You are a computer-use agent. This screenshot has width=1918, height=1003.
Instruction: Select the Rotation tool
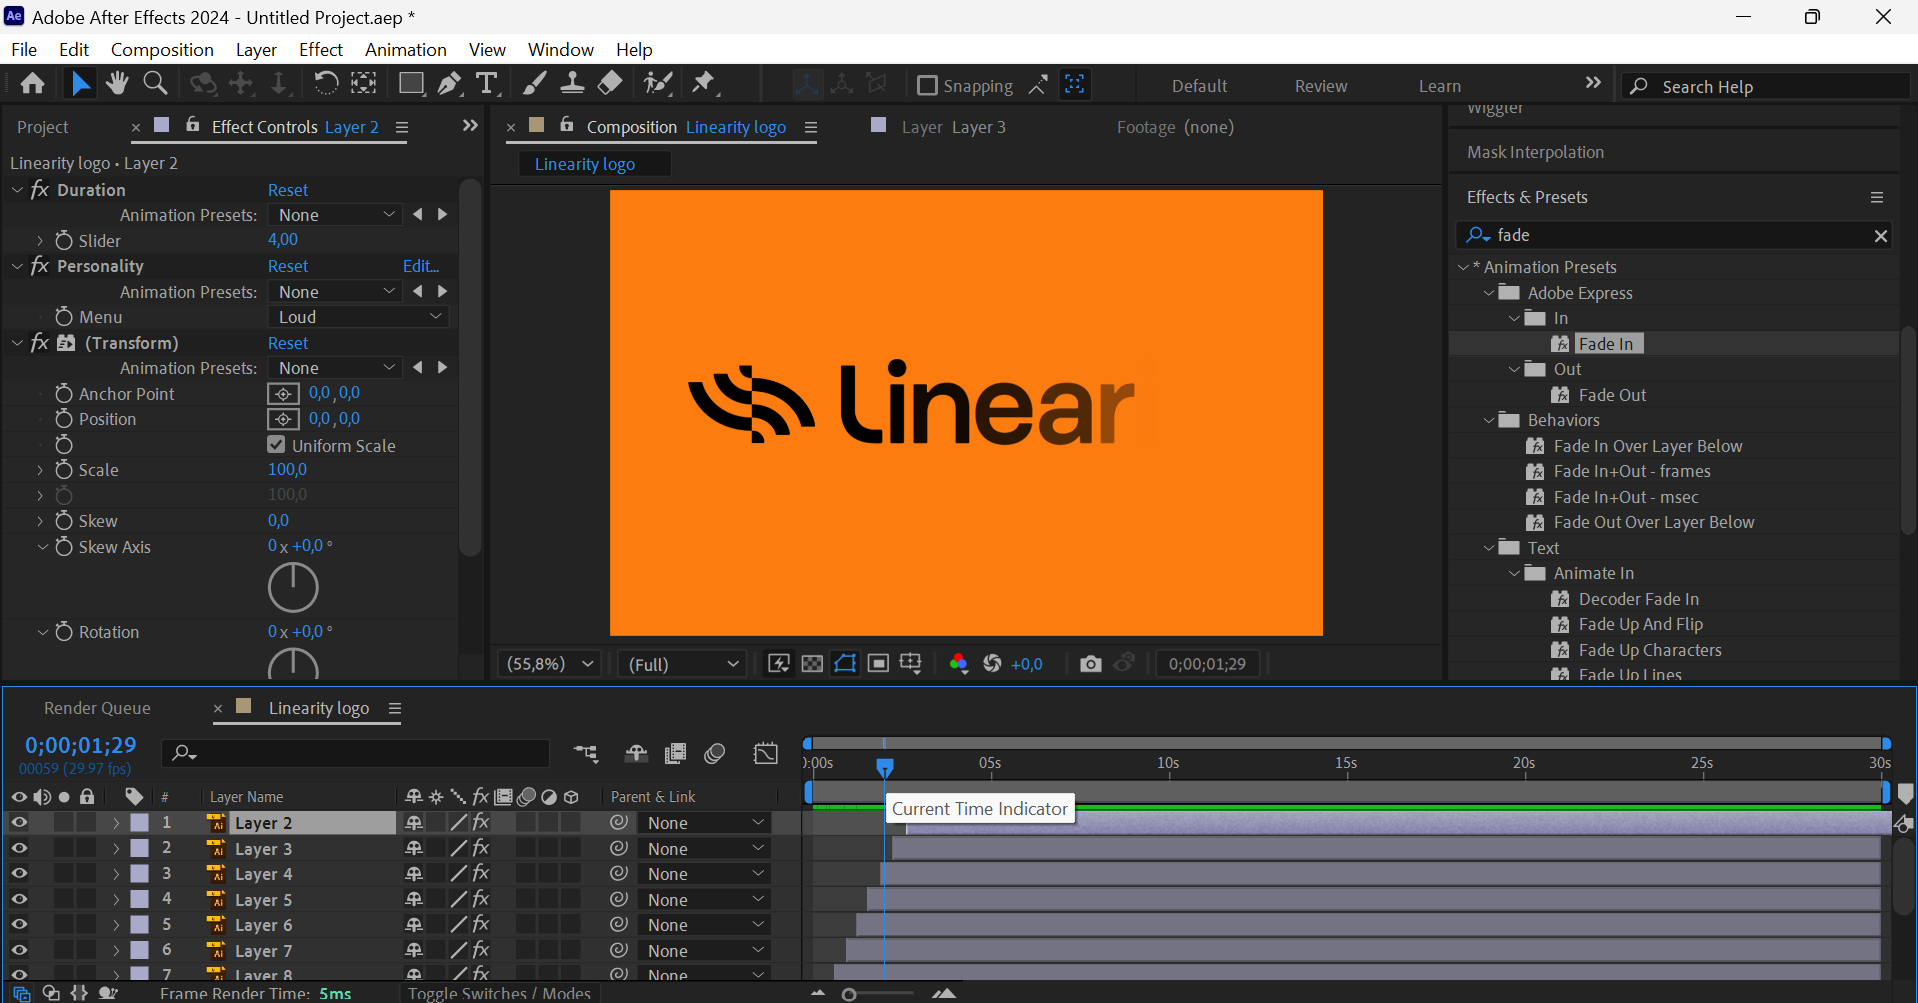(x=326, y=84)
